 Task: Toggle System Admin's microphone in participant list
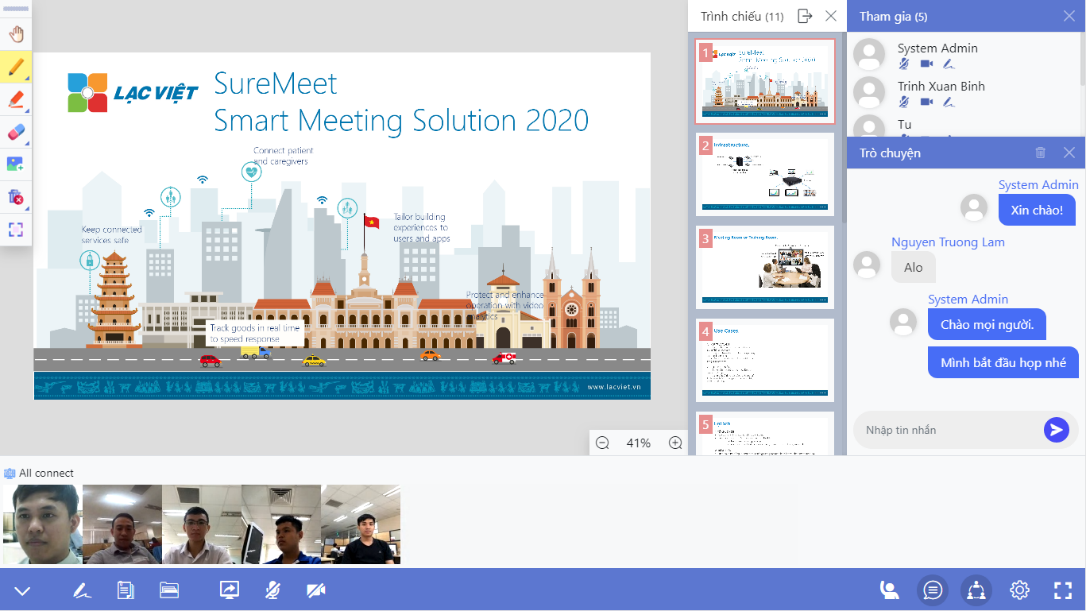click(904, 64)
